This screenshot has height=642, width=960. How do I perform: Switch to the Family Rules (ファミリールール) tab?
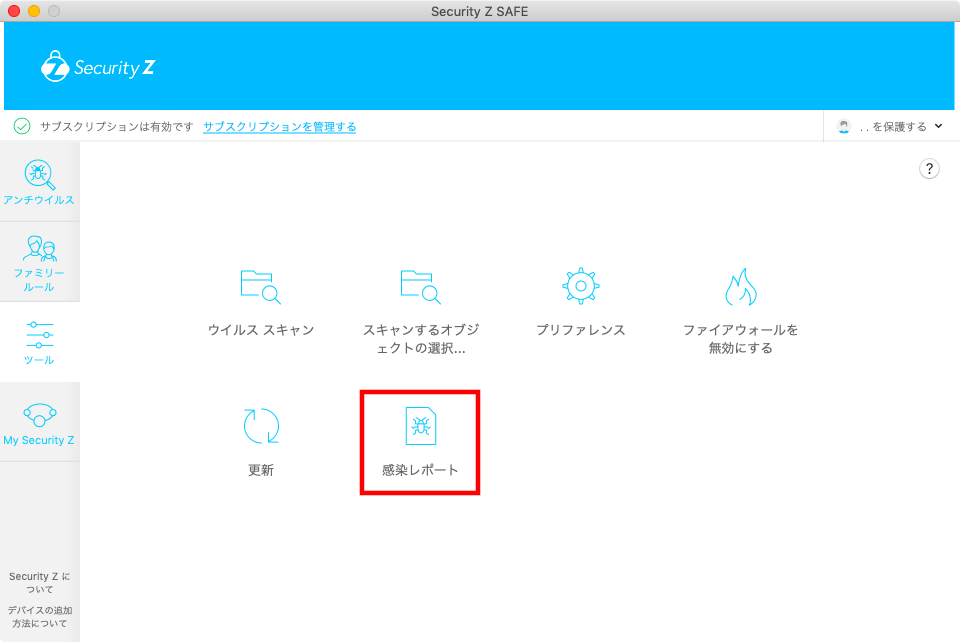40,263
